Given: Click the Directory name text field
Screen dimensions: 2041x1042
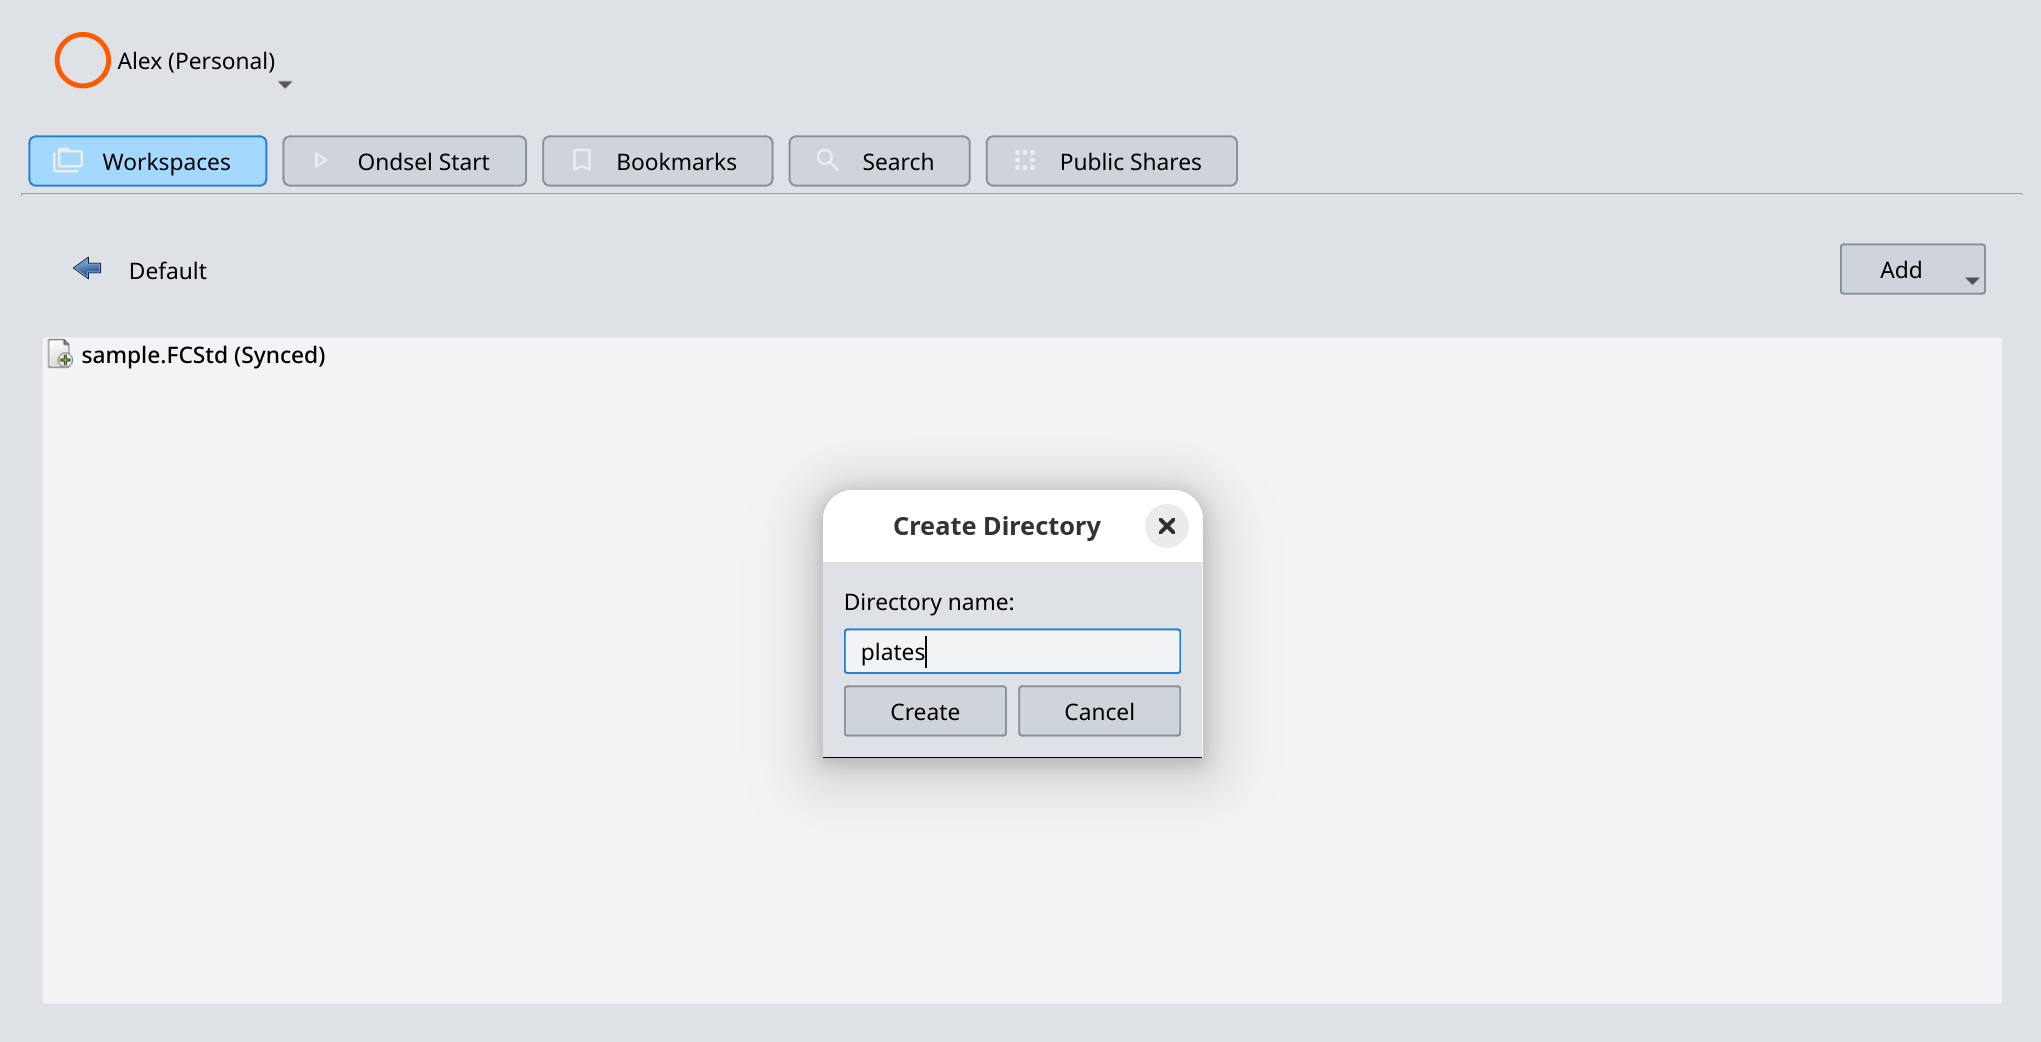Looking at the screenshot, I should [1012, 651].
